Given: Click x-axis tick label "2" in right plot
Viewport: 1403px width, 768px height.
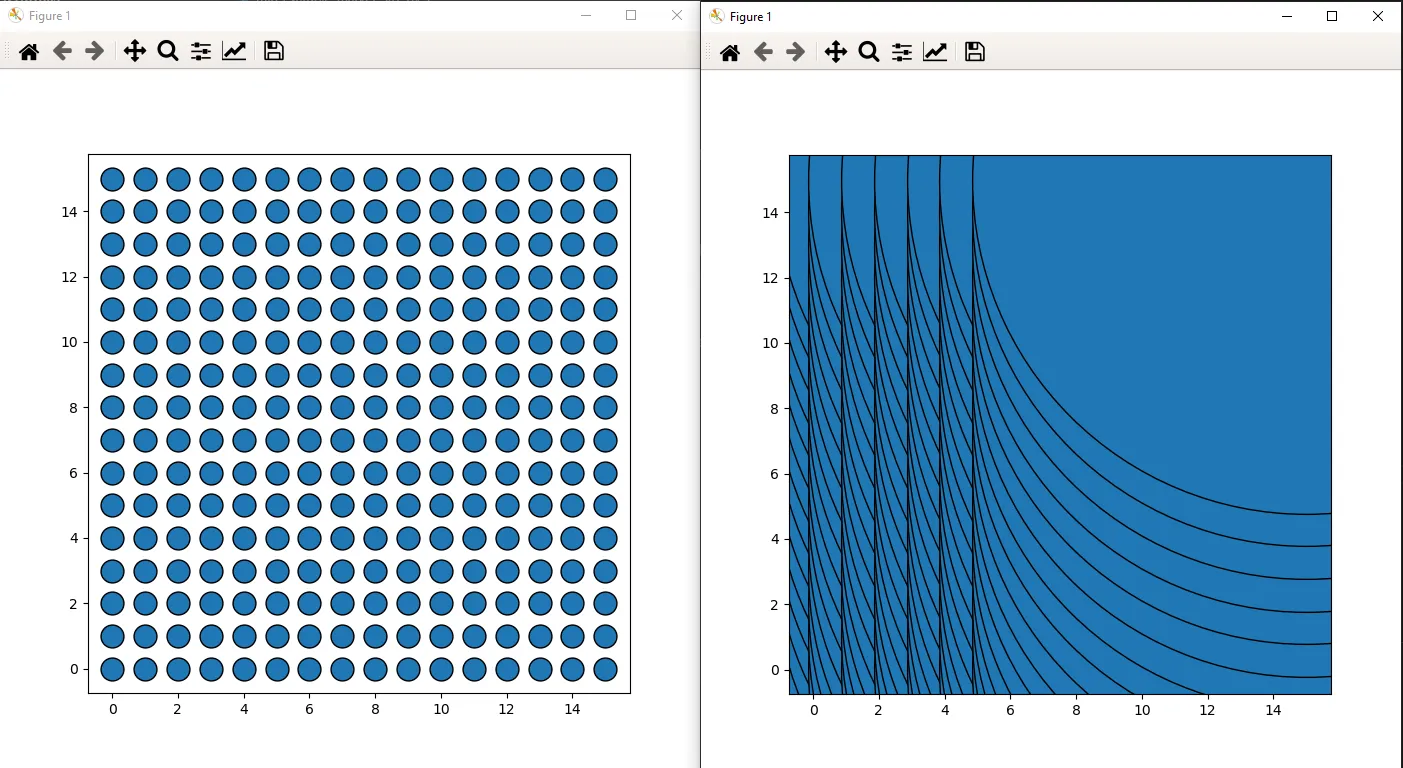Looking at the screenshot, I should pos(879,710).
